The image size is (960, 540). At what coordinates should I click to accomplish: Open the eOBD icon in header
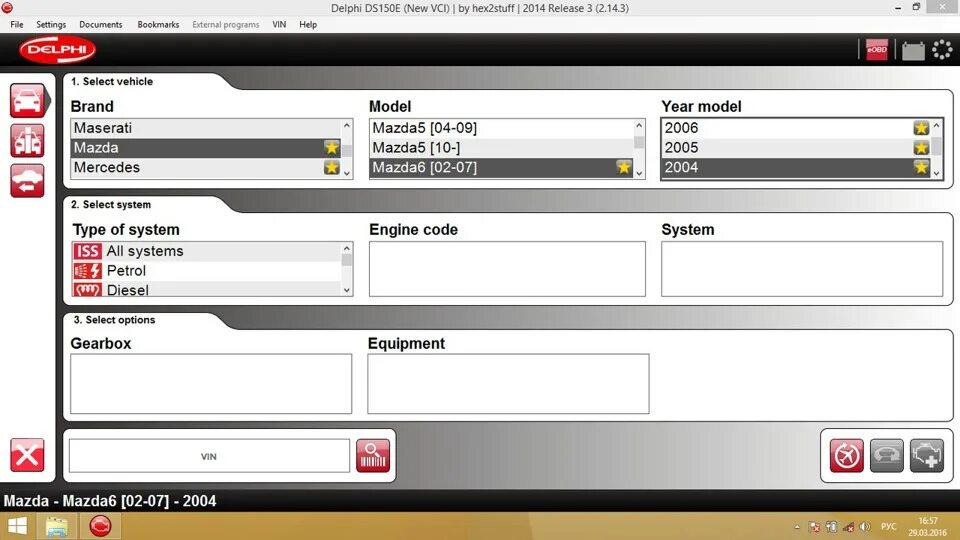[877, 50]
